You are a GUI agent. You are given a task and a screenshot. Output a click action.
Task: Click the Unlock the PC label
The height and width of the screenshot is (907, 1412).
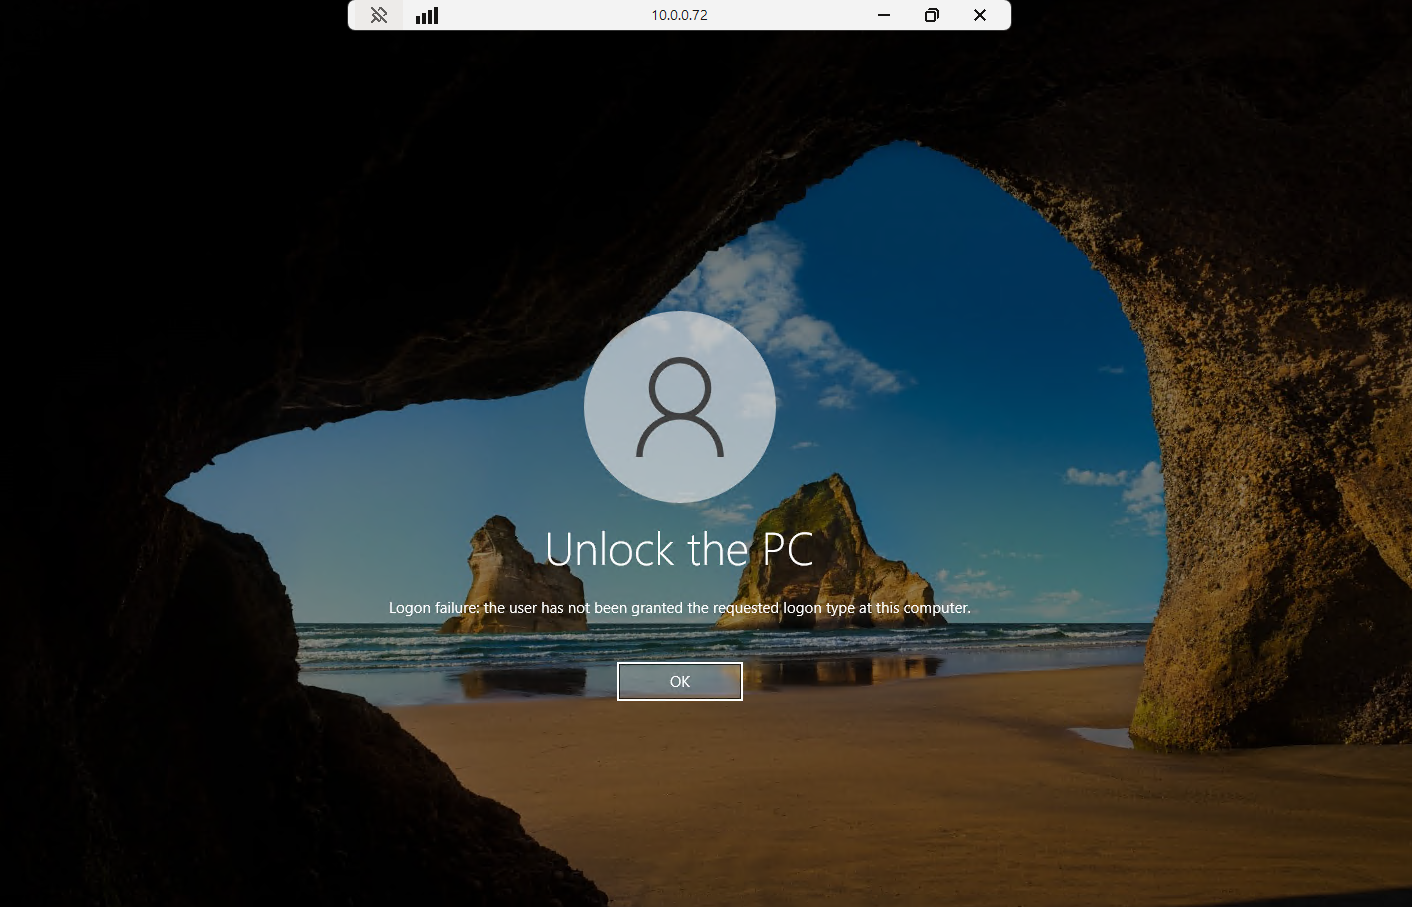pyautogui.click(x=680, y=550)
